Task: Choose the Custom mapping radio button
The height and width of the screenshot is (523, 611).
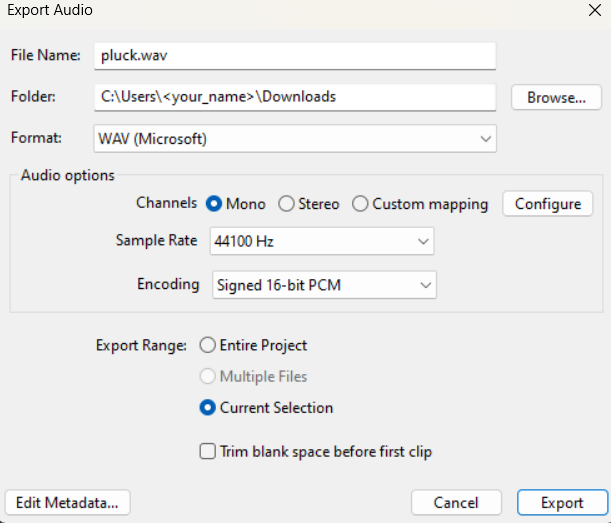Action: point(360,204)
